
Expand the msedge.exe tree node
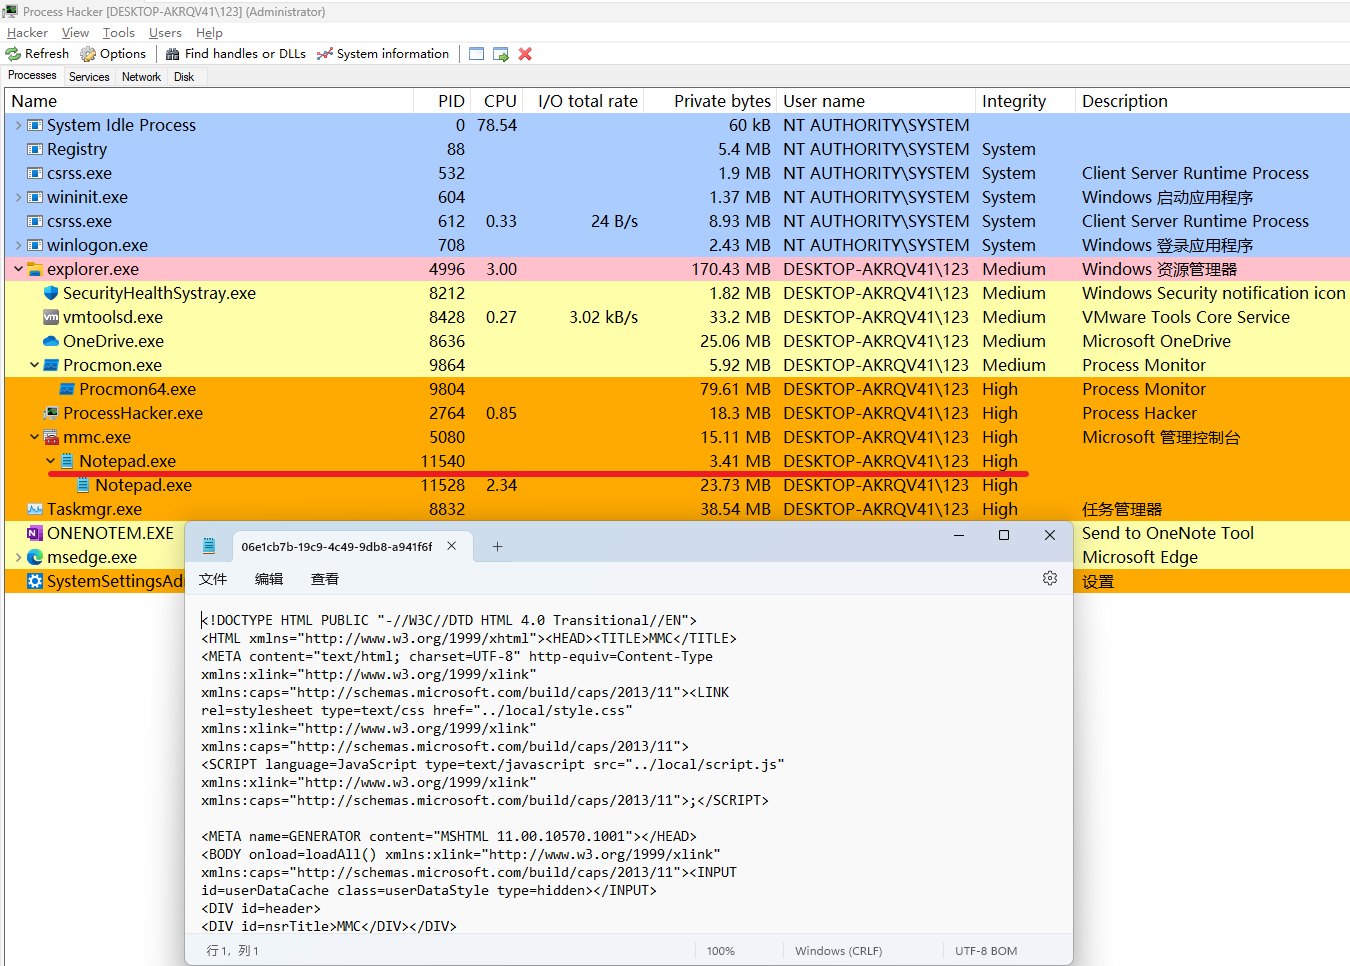point(18,557)
